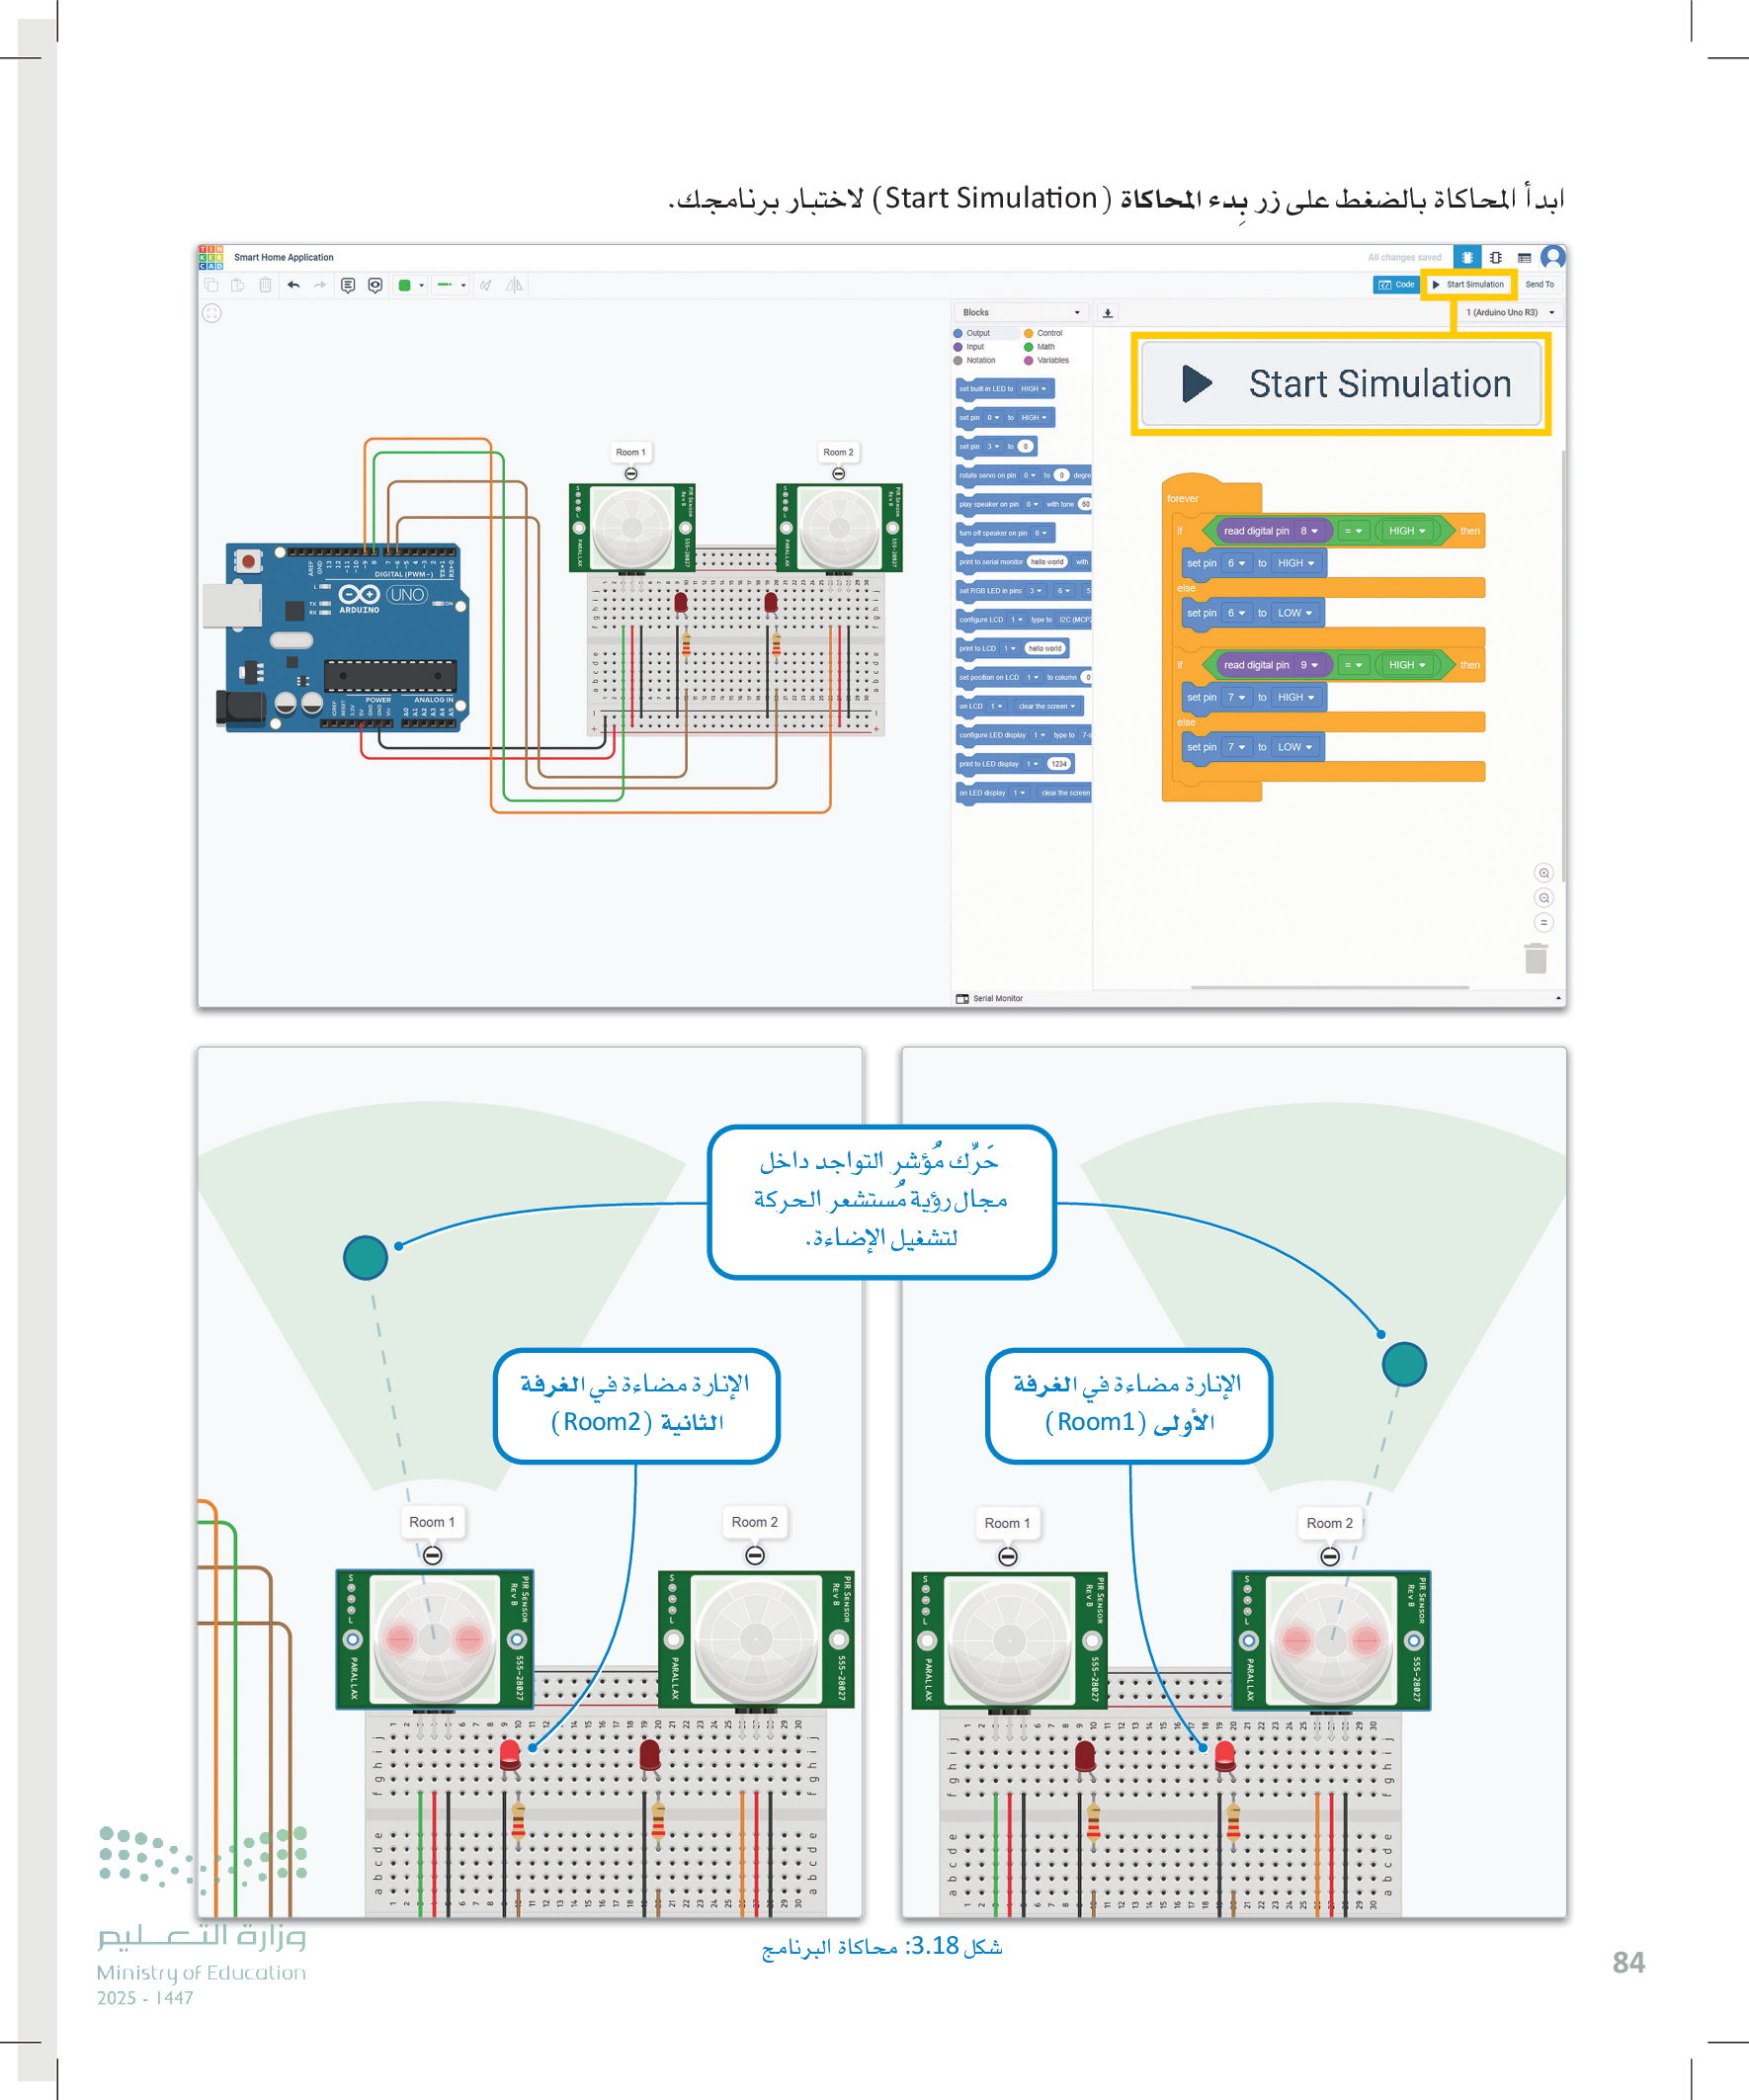Open the user account avatar
The width and height of the screenshot is (1749, 2100).
coord(1552,257)
